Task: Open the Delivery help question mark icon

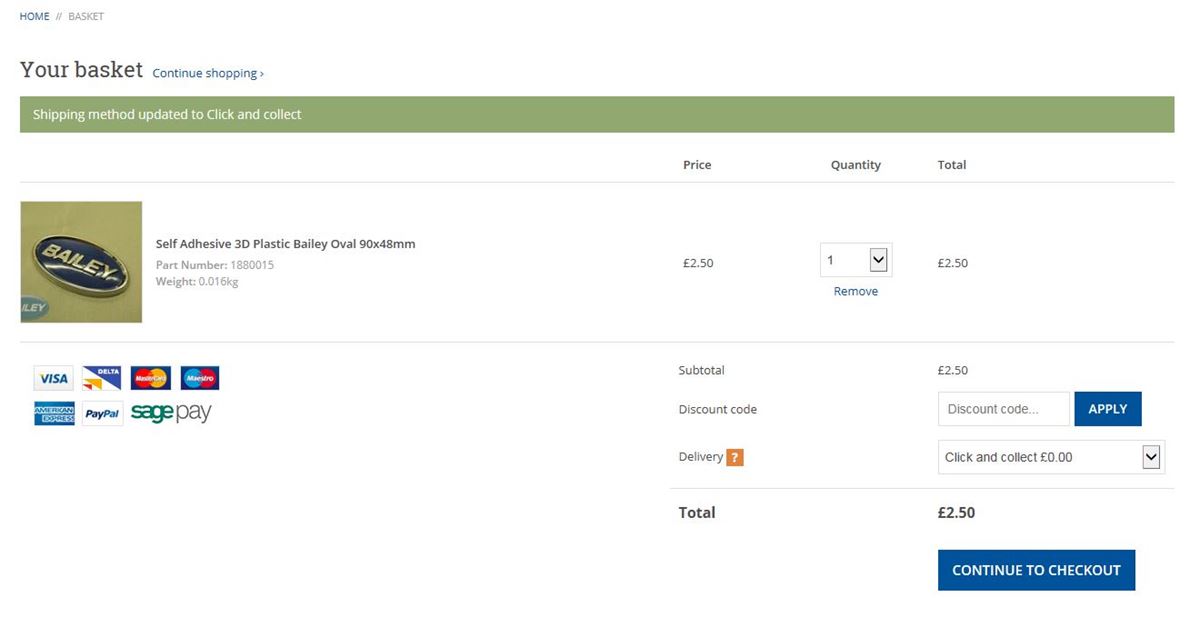Action: click(x=735, y=458)
